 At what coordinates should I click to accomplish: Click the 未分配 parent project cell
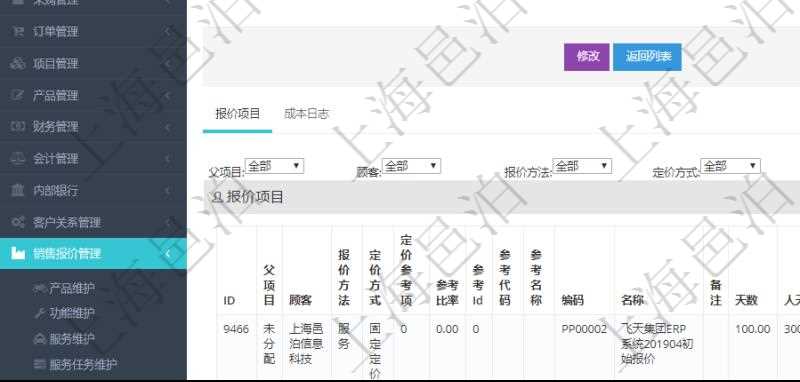269,344
